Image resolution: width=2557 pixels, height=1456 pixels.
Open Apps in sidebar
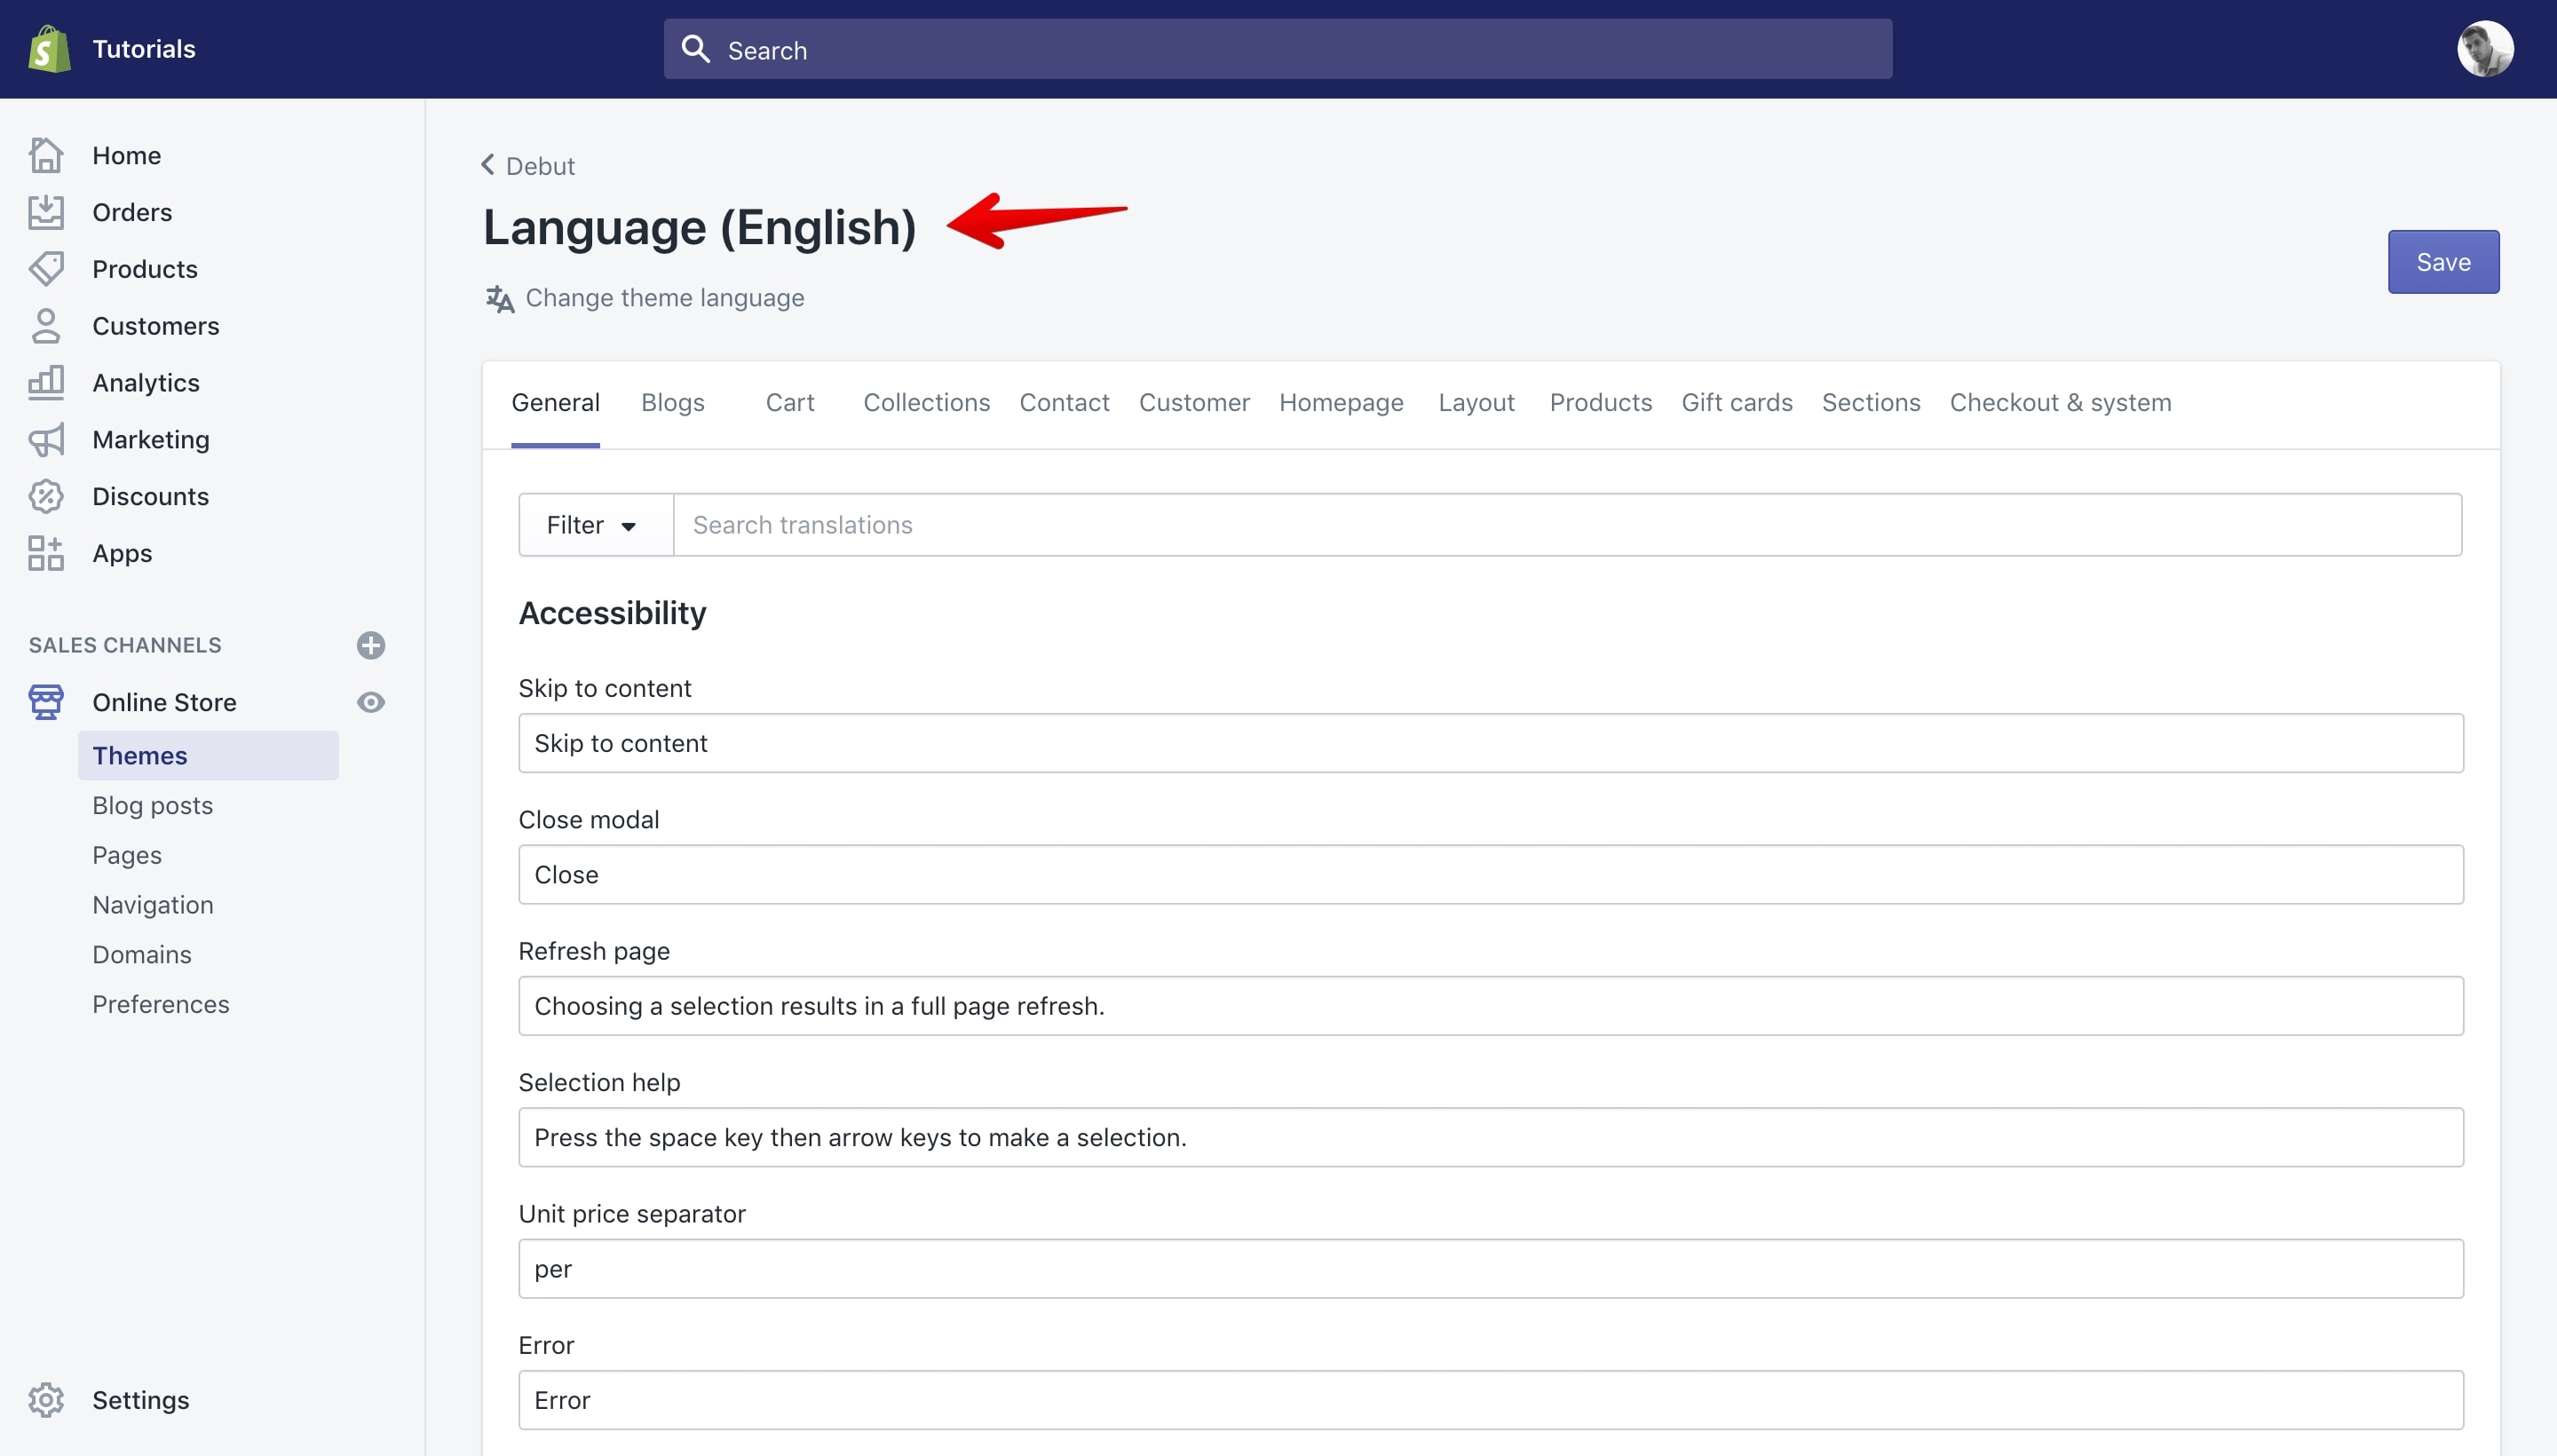point(122,553)
